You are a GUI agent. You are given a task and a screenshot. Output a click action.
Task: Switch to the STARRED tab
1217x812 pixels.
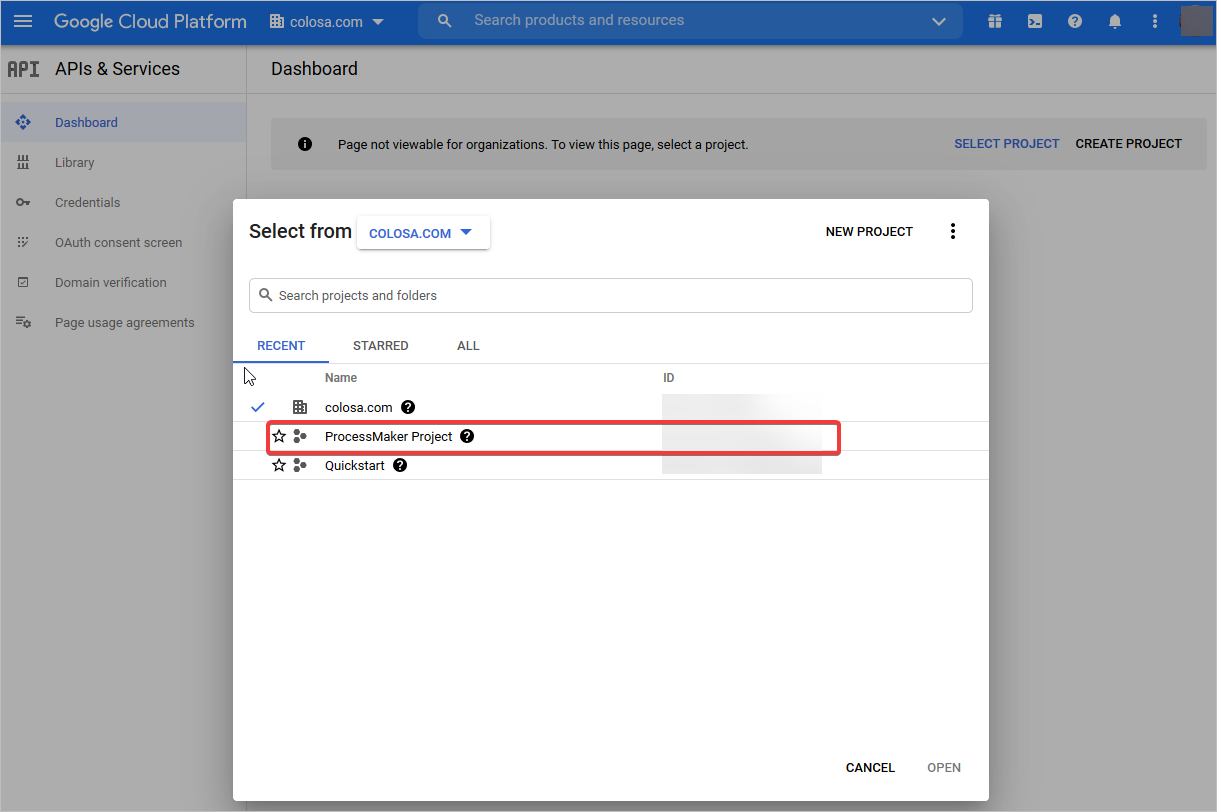pyautogui.click(x=380, y=346)
